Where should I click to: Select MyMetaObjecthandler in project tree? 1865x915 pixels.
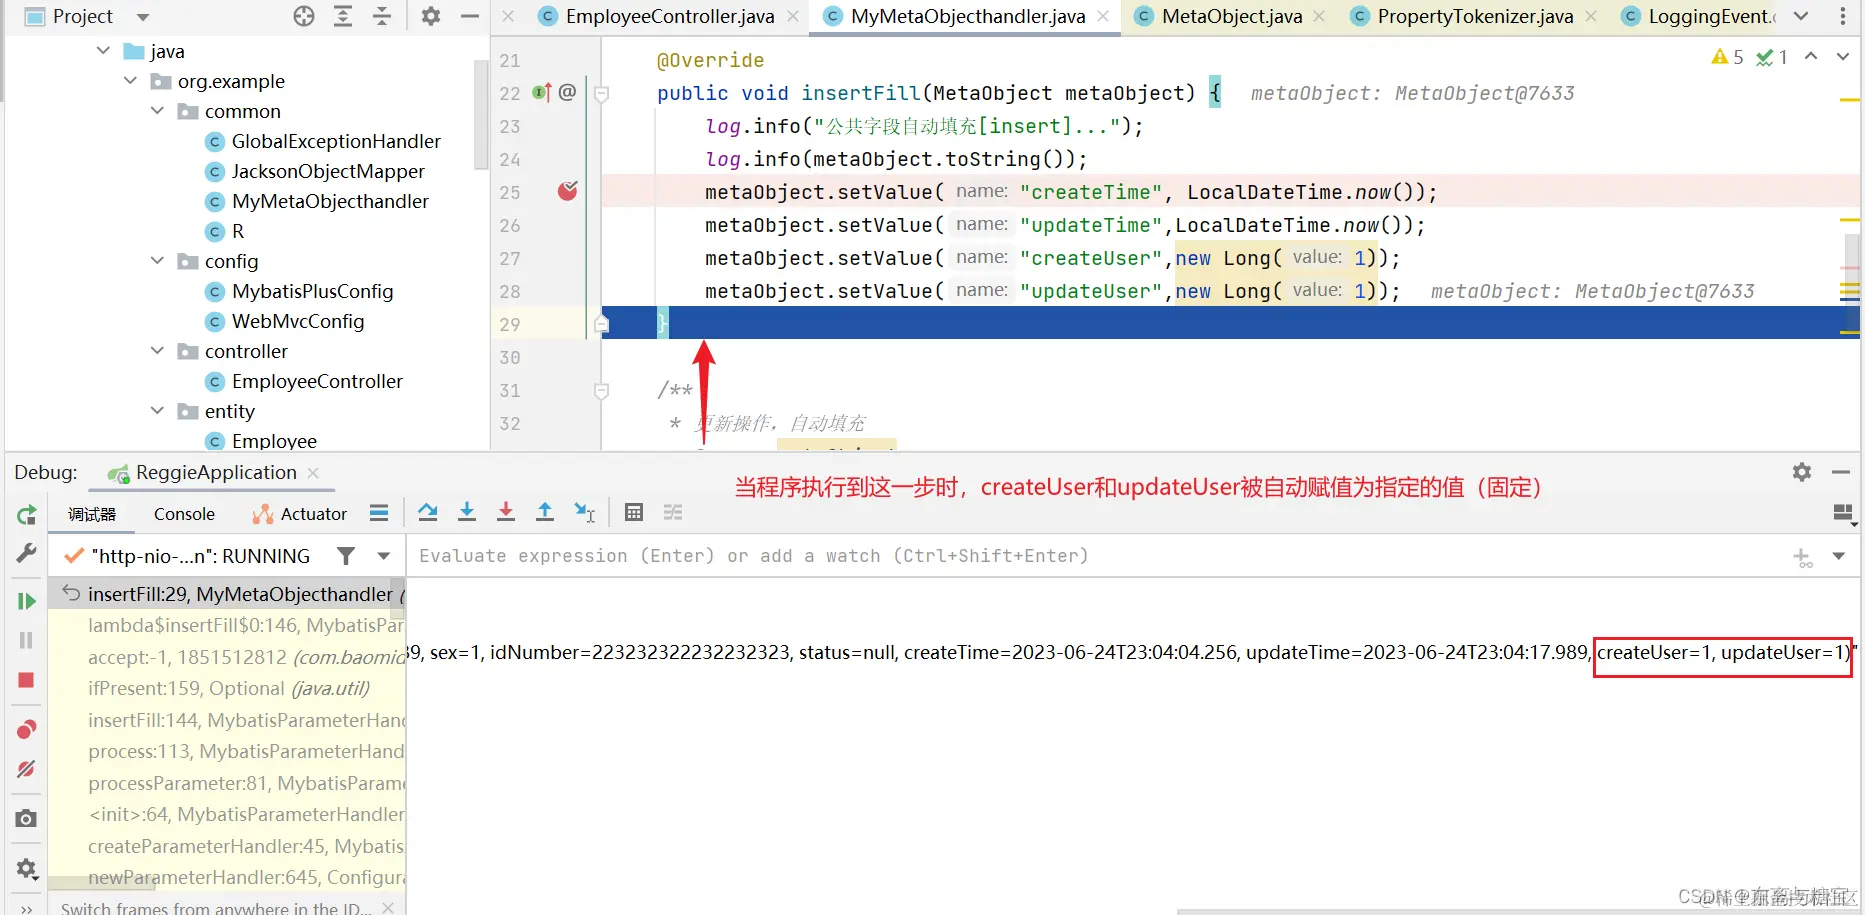tap(317, 201)
